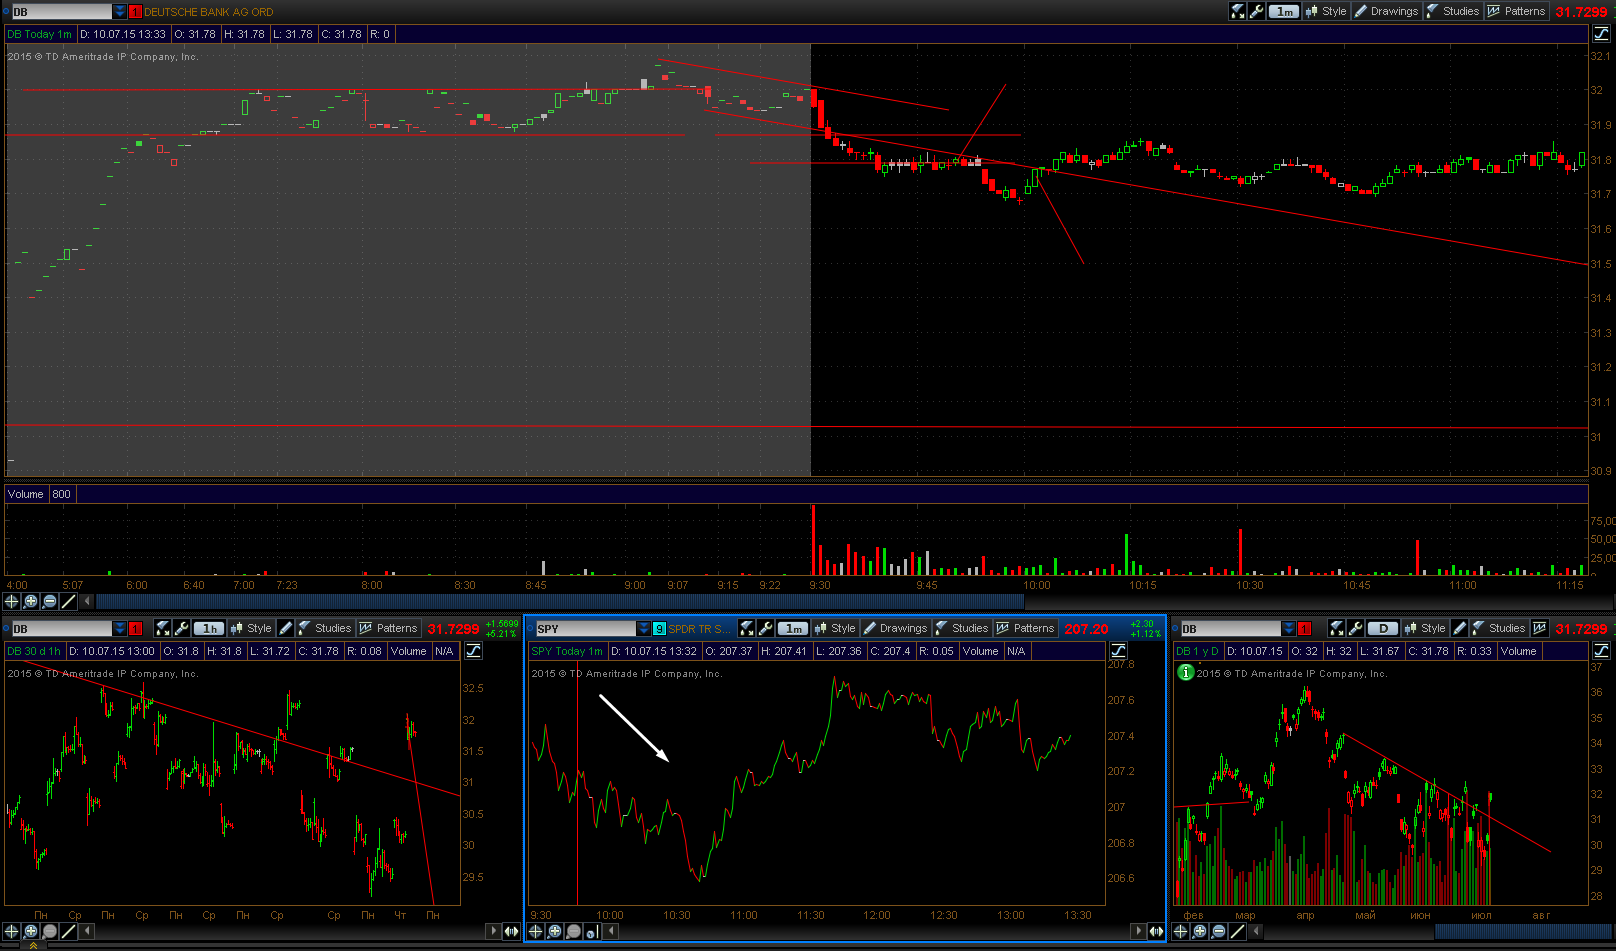Toggle log scale icon on top chart axis
The height and width of the screenshot is (951, 1616).
coord(1601,34)
